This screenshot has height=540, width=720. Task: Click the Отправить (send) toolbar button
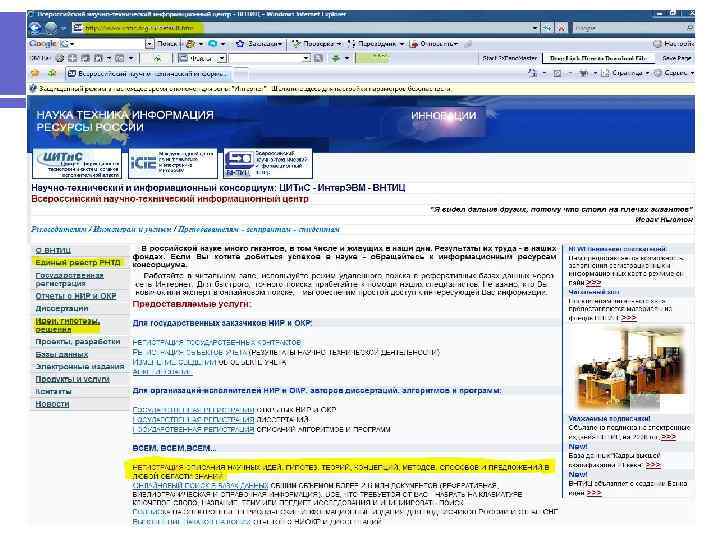[433, 44]
